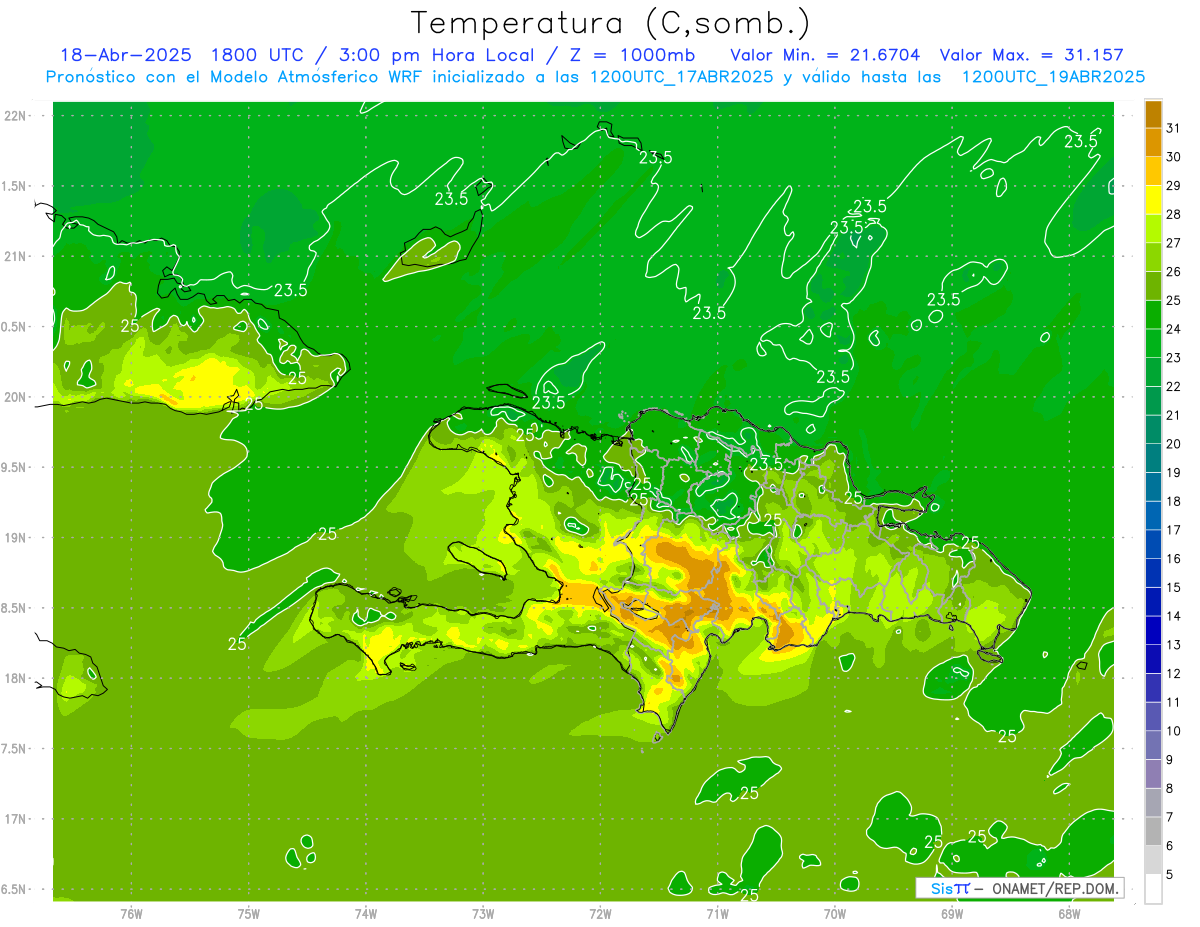This screenshot has height=927, width=1200.
Task: Click the gray colorbar segment between 6 and 7
Action: tap(1153, 831)
